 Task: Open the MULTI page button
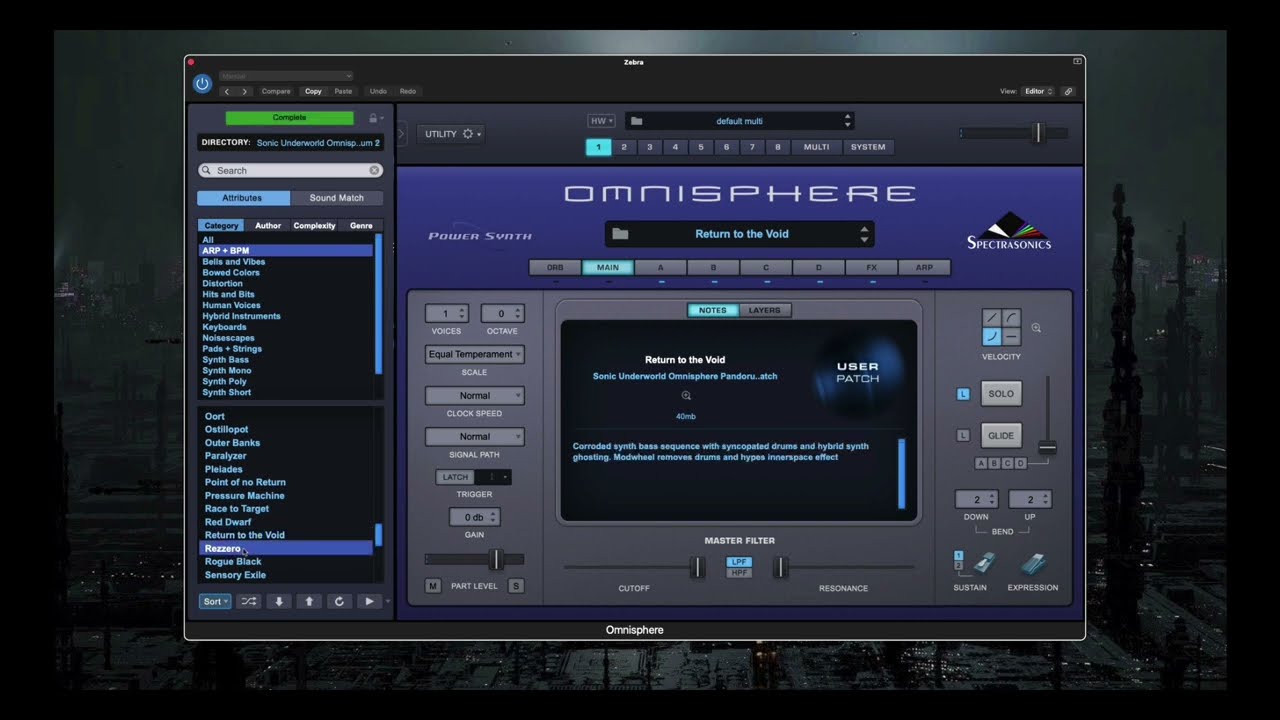tap(817, 147)
